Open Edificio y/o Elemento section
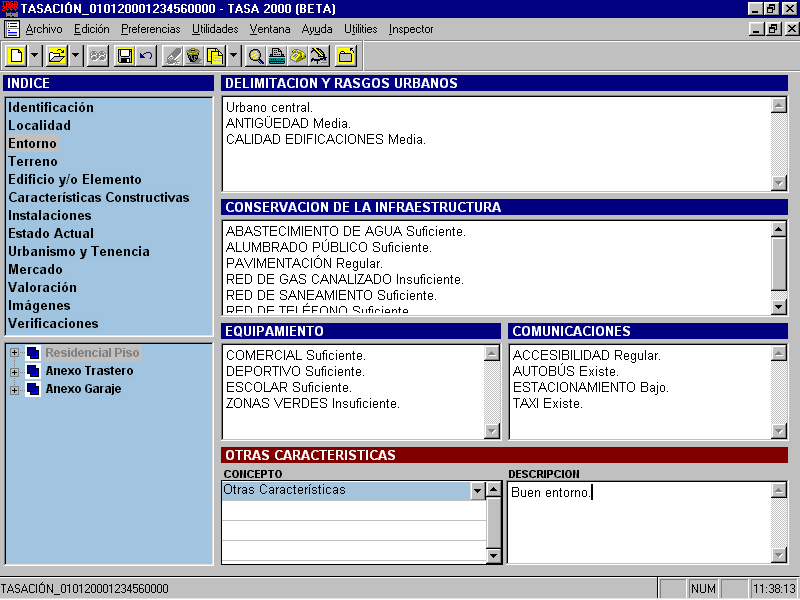 tap(74, 180)
